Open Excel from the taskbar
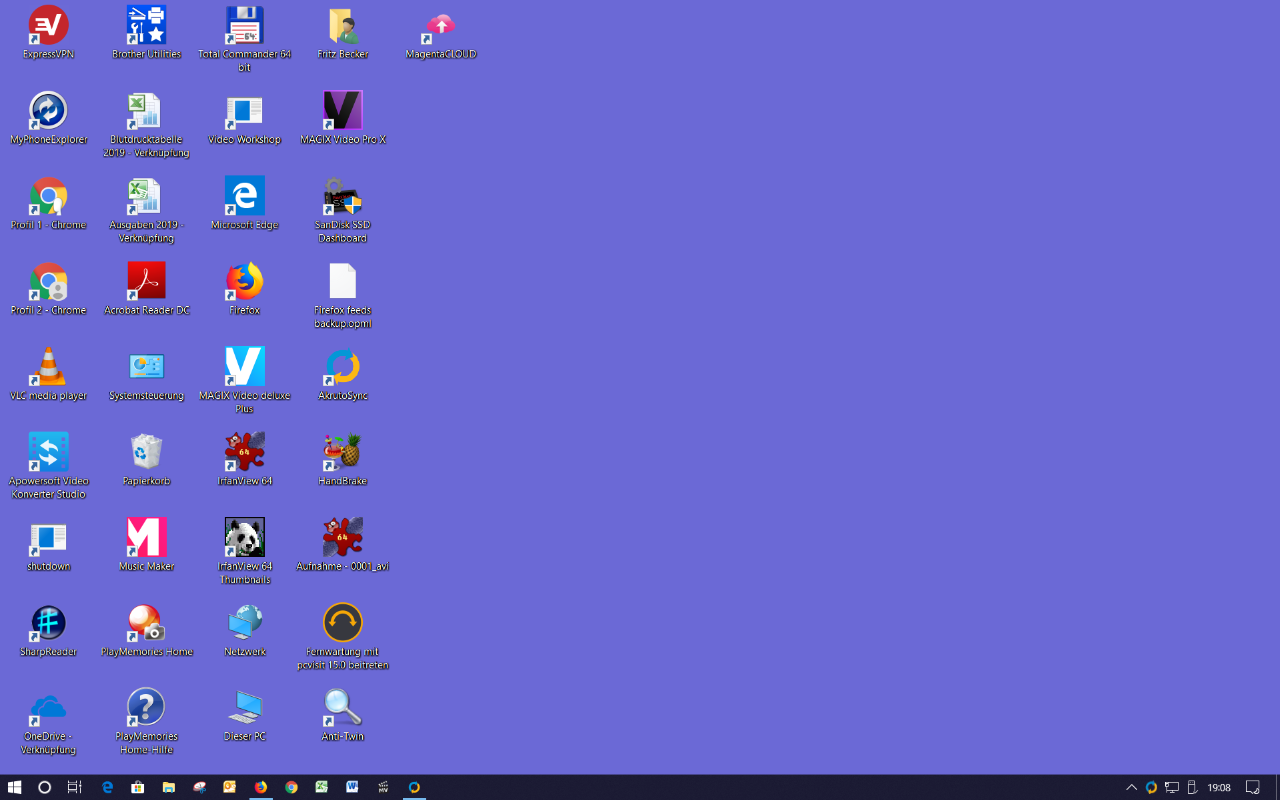 [322, 787]
